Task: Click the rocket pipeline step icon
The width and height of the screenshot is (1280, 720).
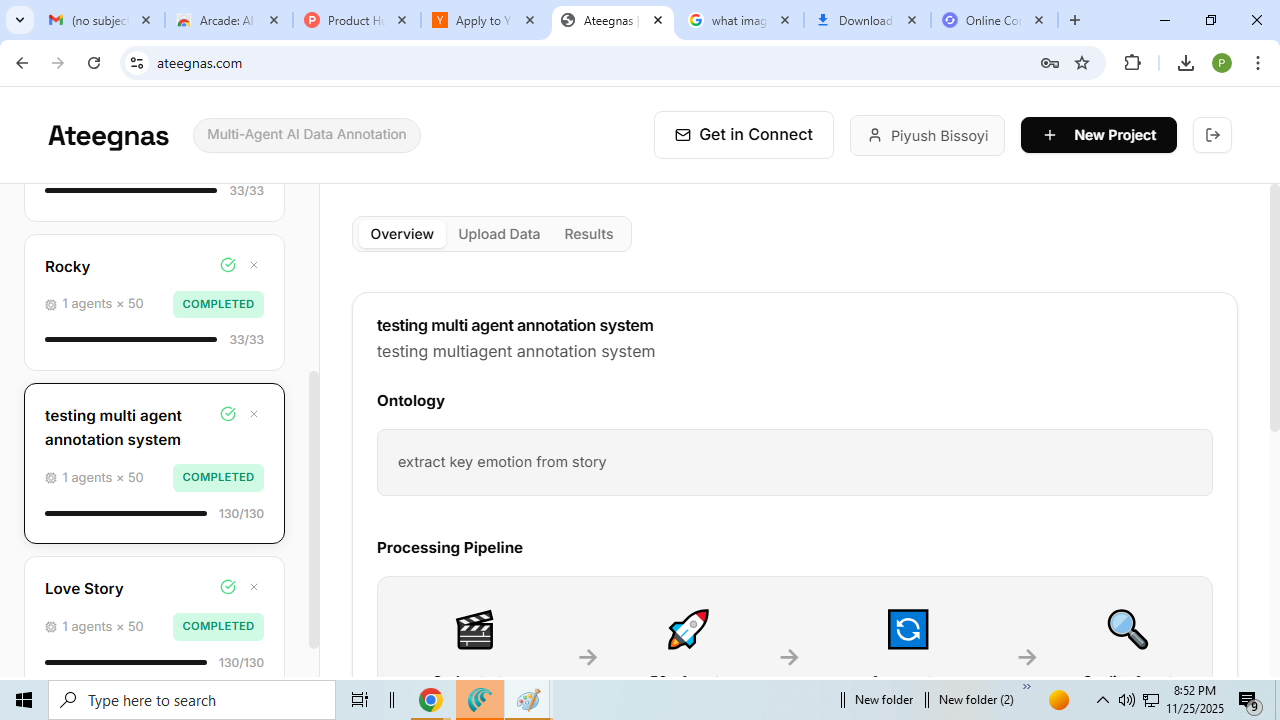Action: point(688,630)
